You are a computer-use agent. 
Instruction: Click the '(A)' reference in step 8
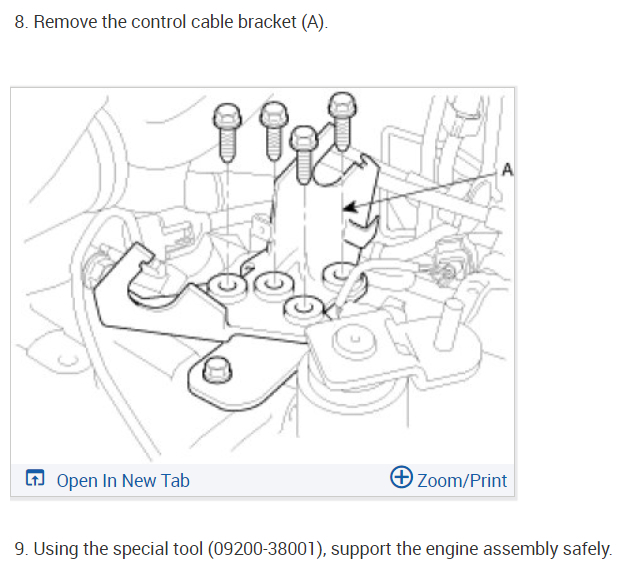pos(312,22)
